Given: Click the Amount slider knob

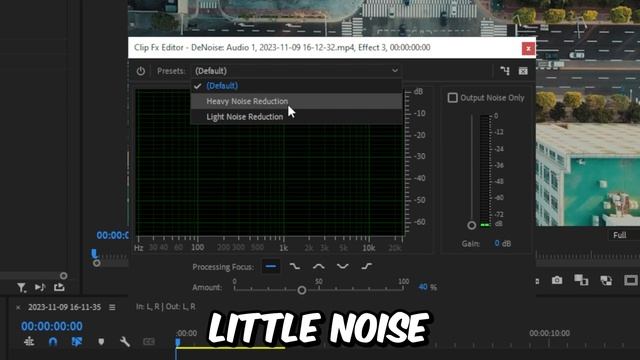Looking at the screenshot, I should (x=302, y=290).
